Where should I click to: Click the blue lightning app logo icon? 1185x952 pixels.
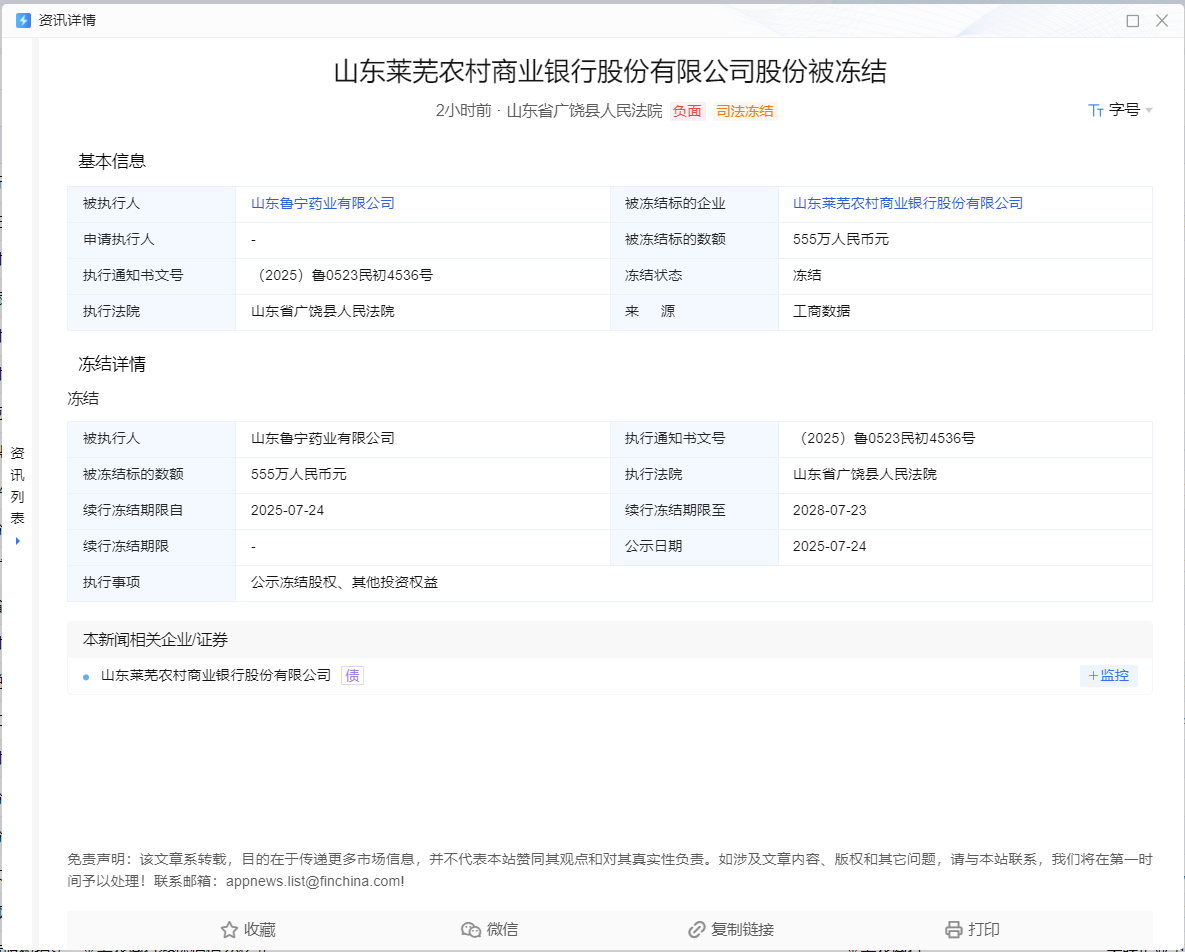click(22, 19)
